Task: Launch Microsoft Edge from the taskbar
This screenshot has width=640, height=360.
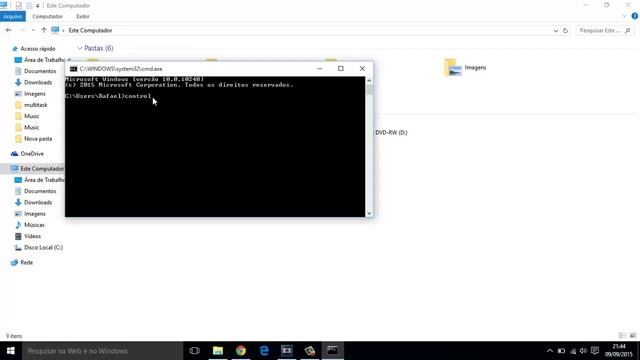Action: 264,351
